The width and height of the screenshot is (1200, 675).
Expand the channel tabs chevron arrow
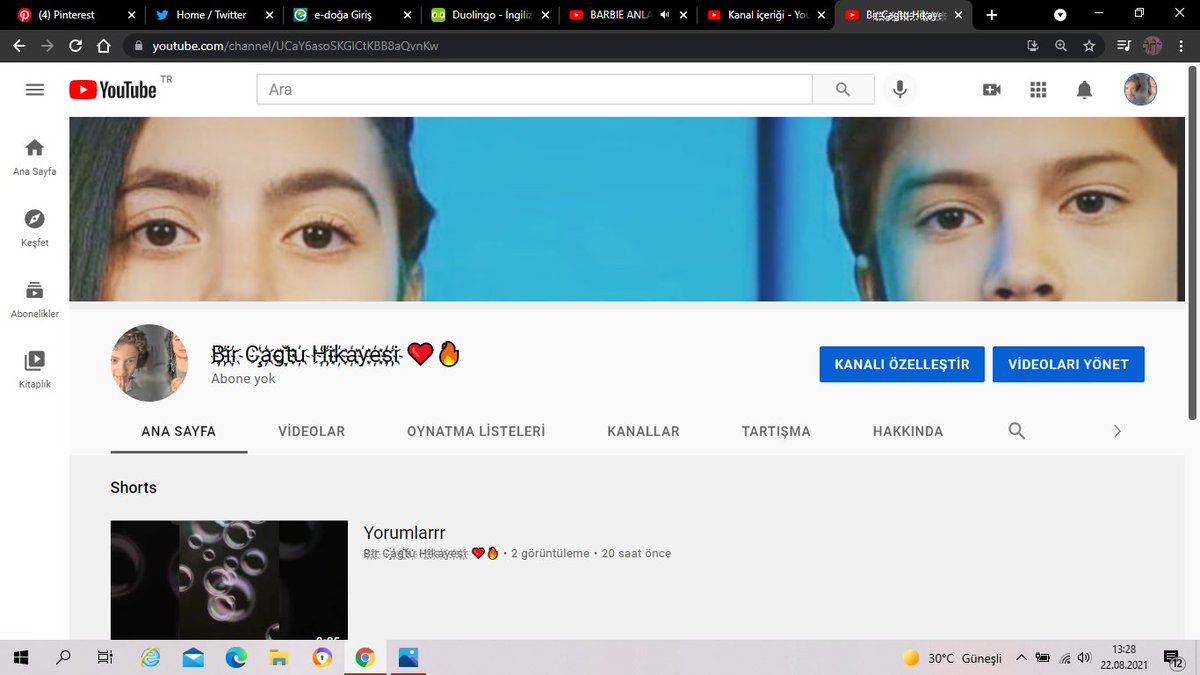pyautogui.click(x=1117, y=430)
